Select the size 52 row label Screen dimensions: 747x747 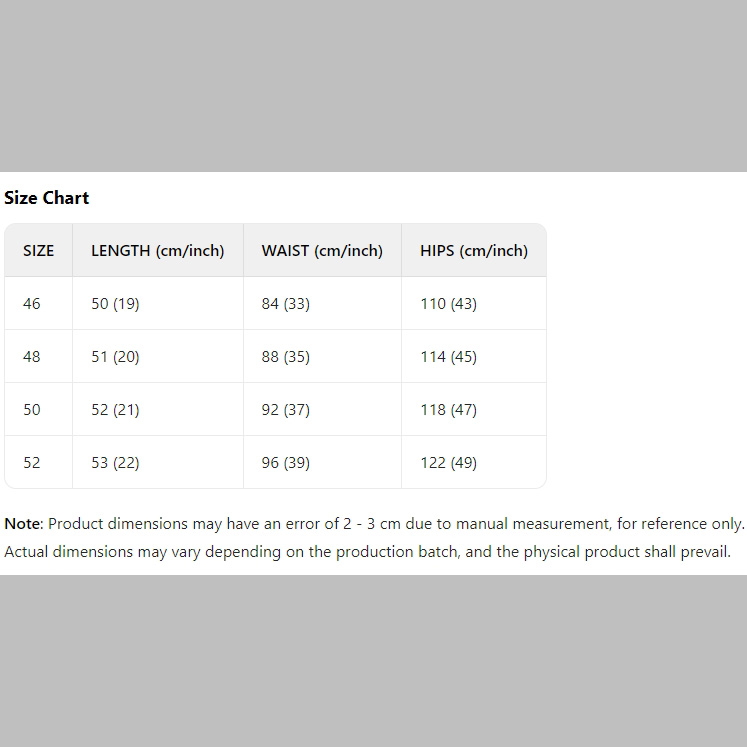coord(32,463)
